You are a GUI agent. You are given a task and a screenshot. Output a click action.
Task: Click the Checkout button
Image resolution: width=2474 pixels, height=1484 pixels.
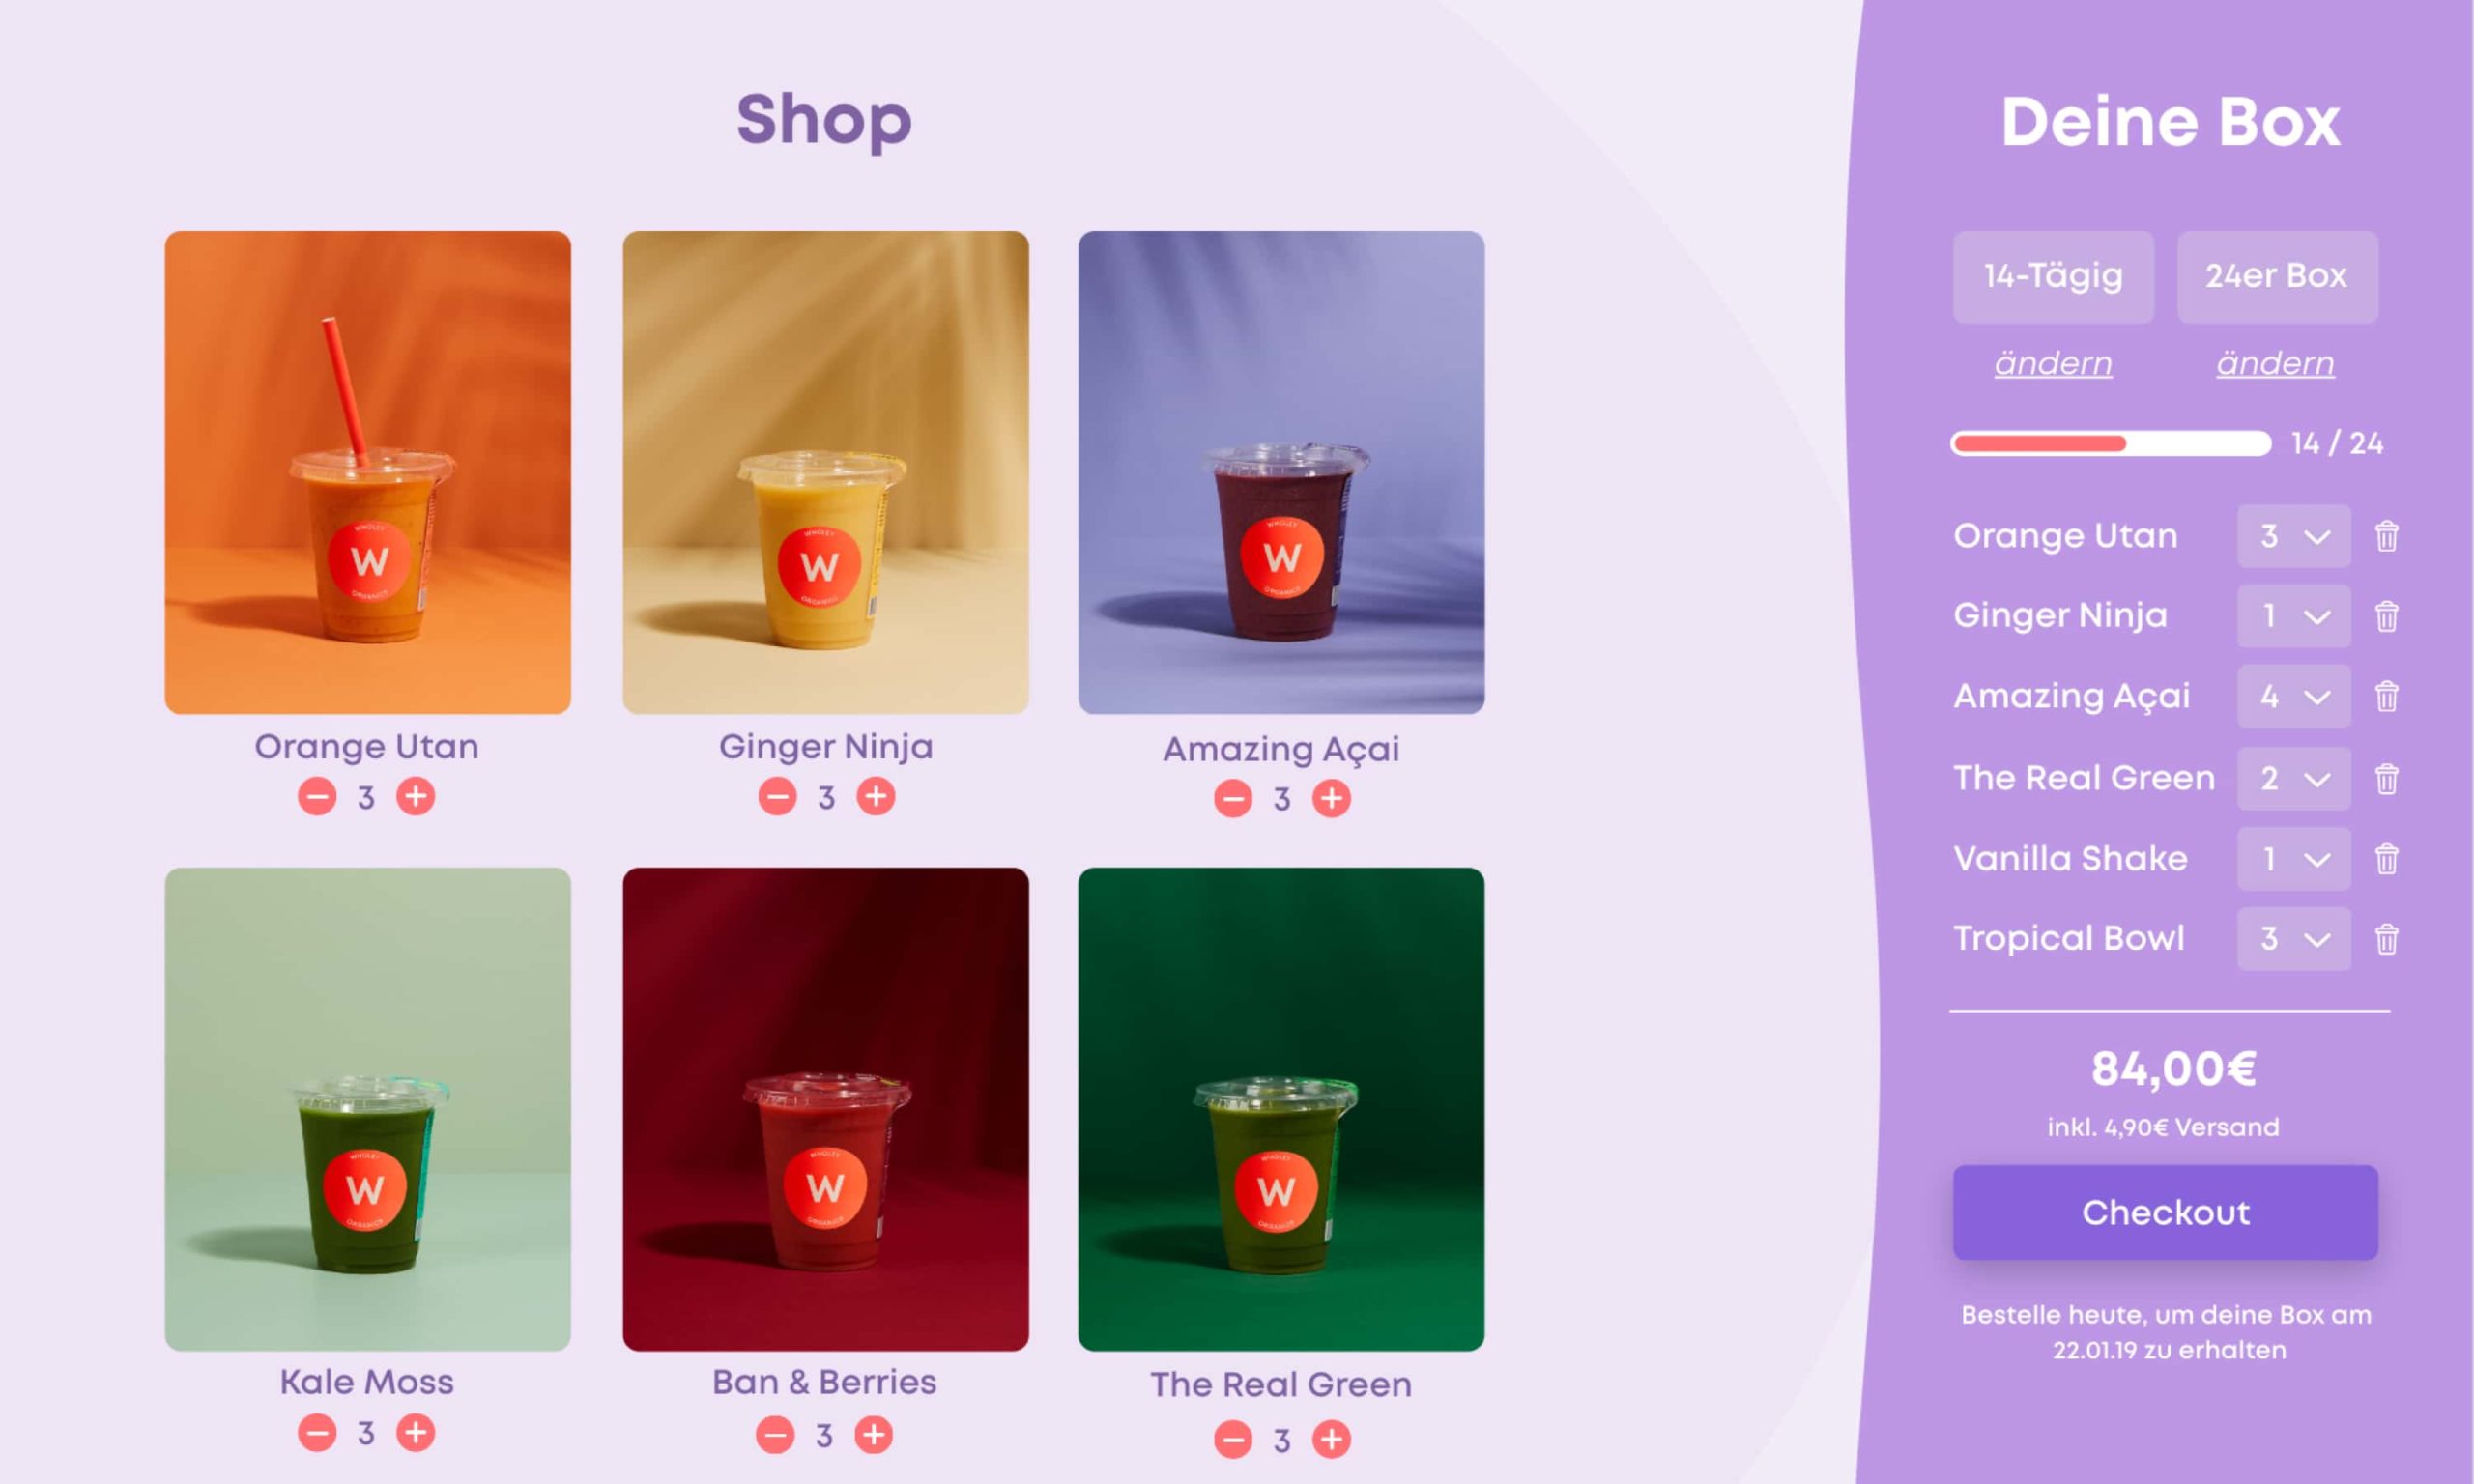(2165, 1212)
